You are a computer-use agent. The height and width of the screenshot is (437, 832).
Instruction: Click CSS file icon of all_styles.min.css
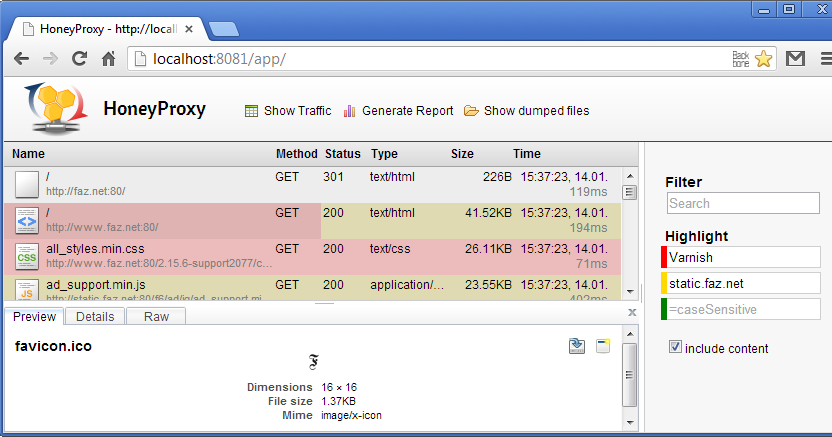[x=27, y=256]
